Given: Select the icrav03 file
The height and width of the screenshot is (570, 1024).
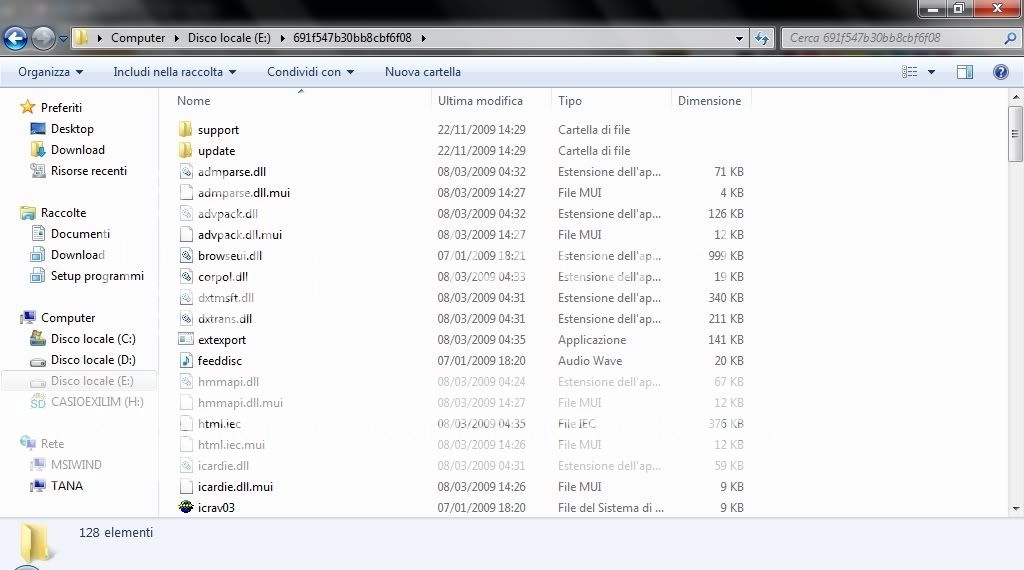Looking at the screenshot, I should tap(216, 507).
